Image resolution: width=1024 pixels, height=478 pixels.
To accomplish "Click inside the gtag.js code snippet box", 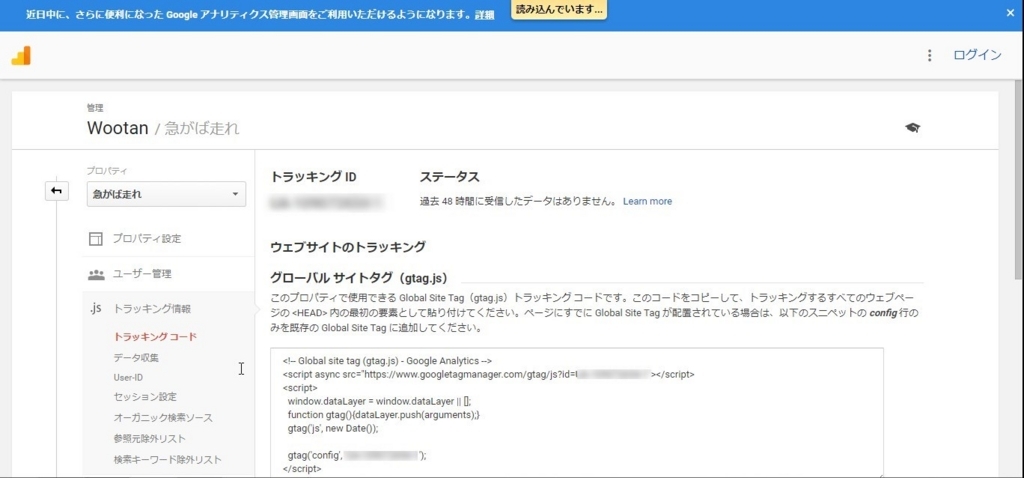I will tap(577, 413).
